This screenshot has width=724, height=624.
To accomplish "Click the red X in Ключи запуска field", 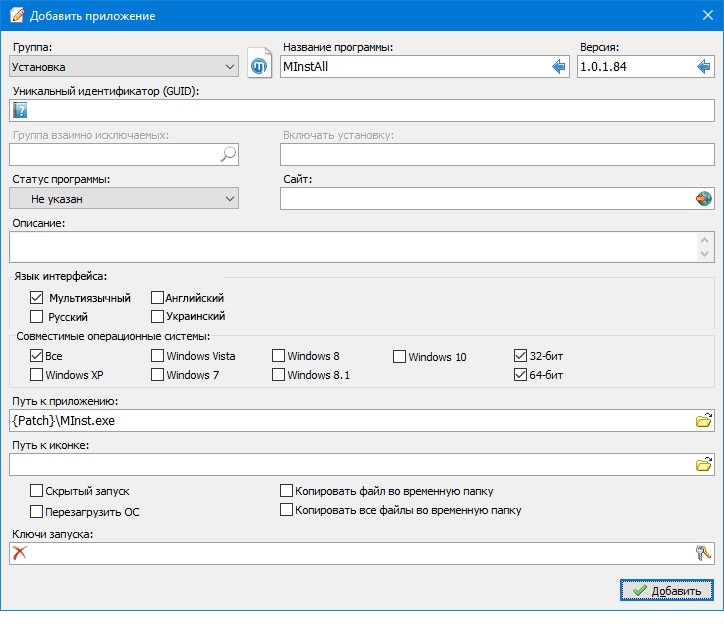I will (x=20, y=553).
